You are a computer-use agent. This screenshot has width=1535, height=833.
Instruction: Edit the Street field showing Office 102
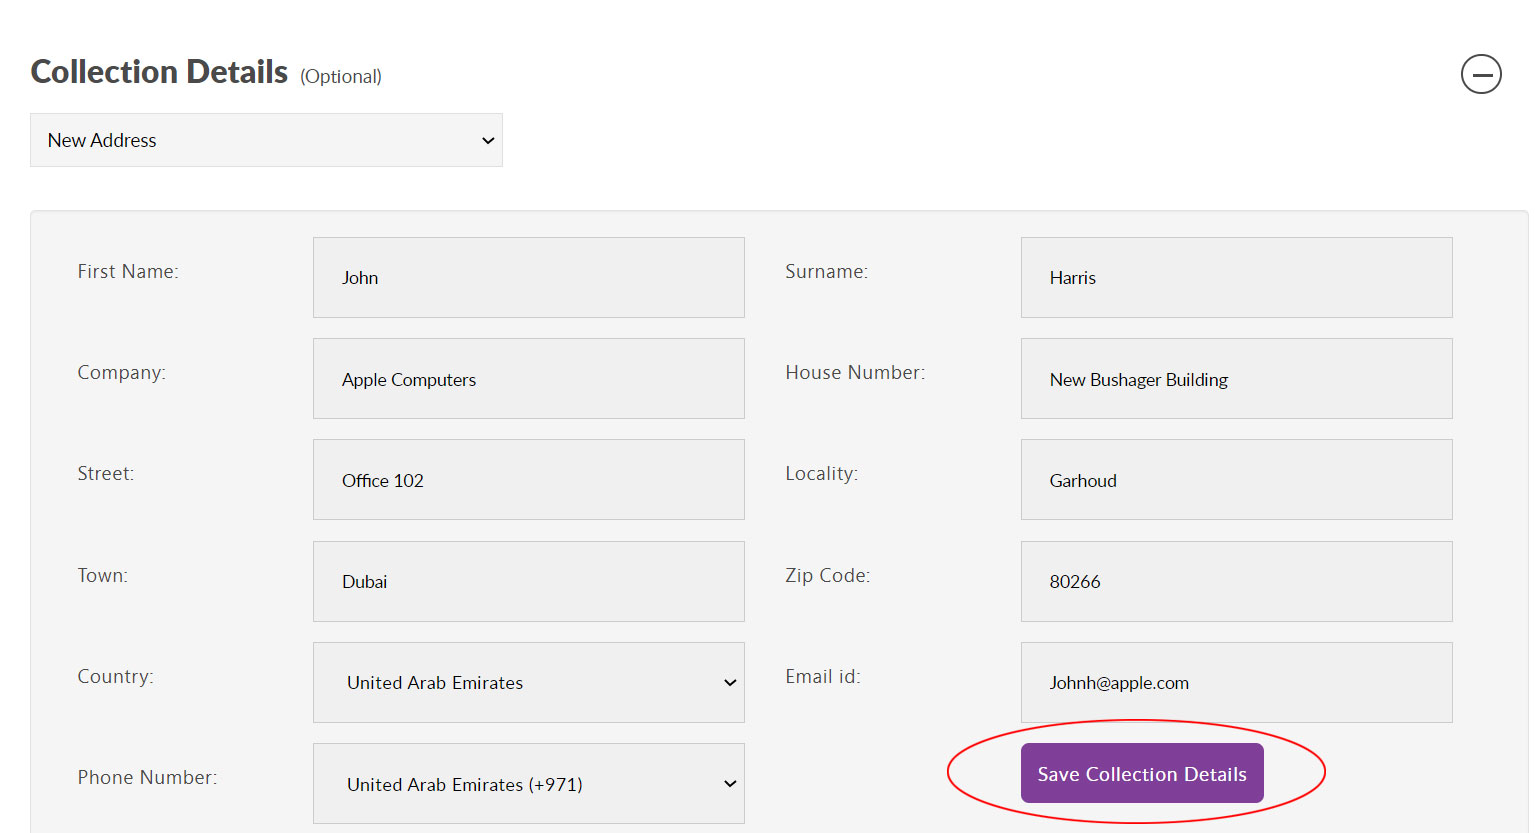click(x=528, y=480)
